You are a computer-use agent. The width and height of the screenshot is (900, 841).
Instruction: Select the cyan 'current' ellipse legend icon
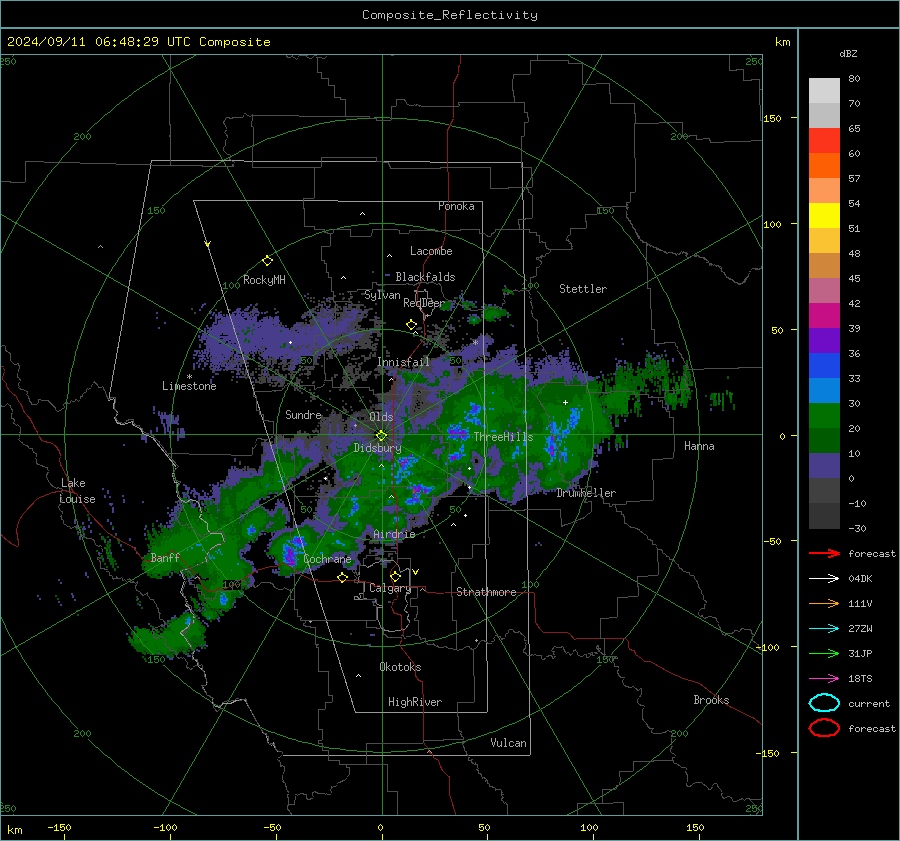point(824,703)
